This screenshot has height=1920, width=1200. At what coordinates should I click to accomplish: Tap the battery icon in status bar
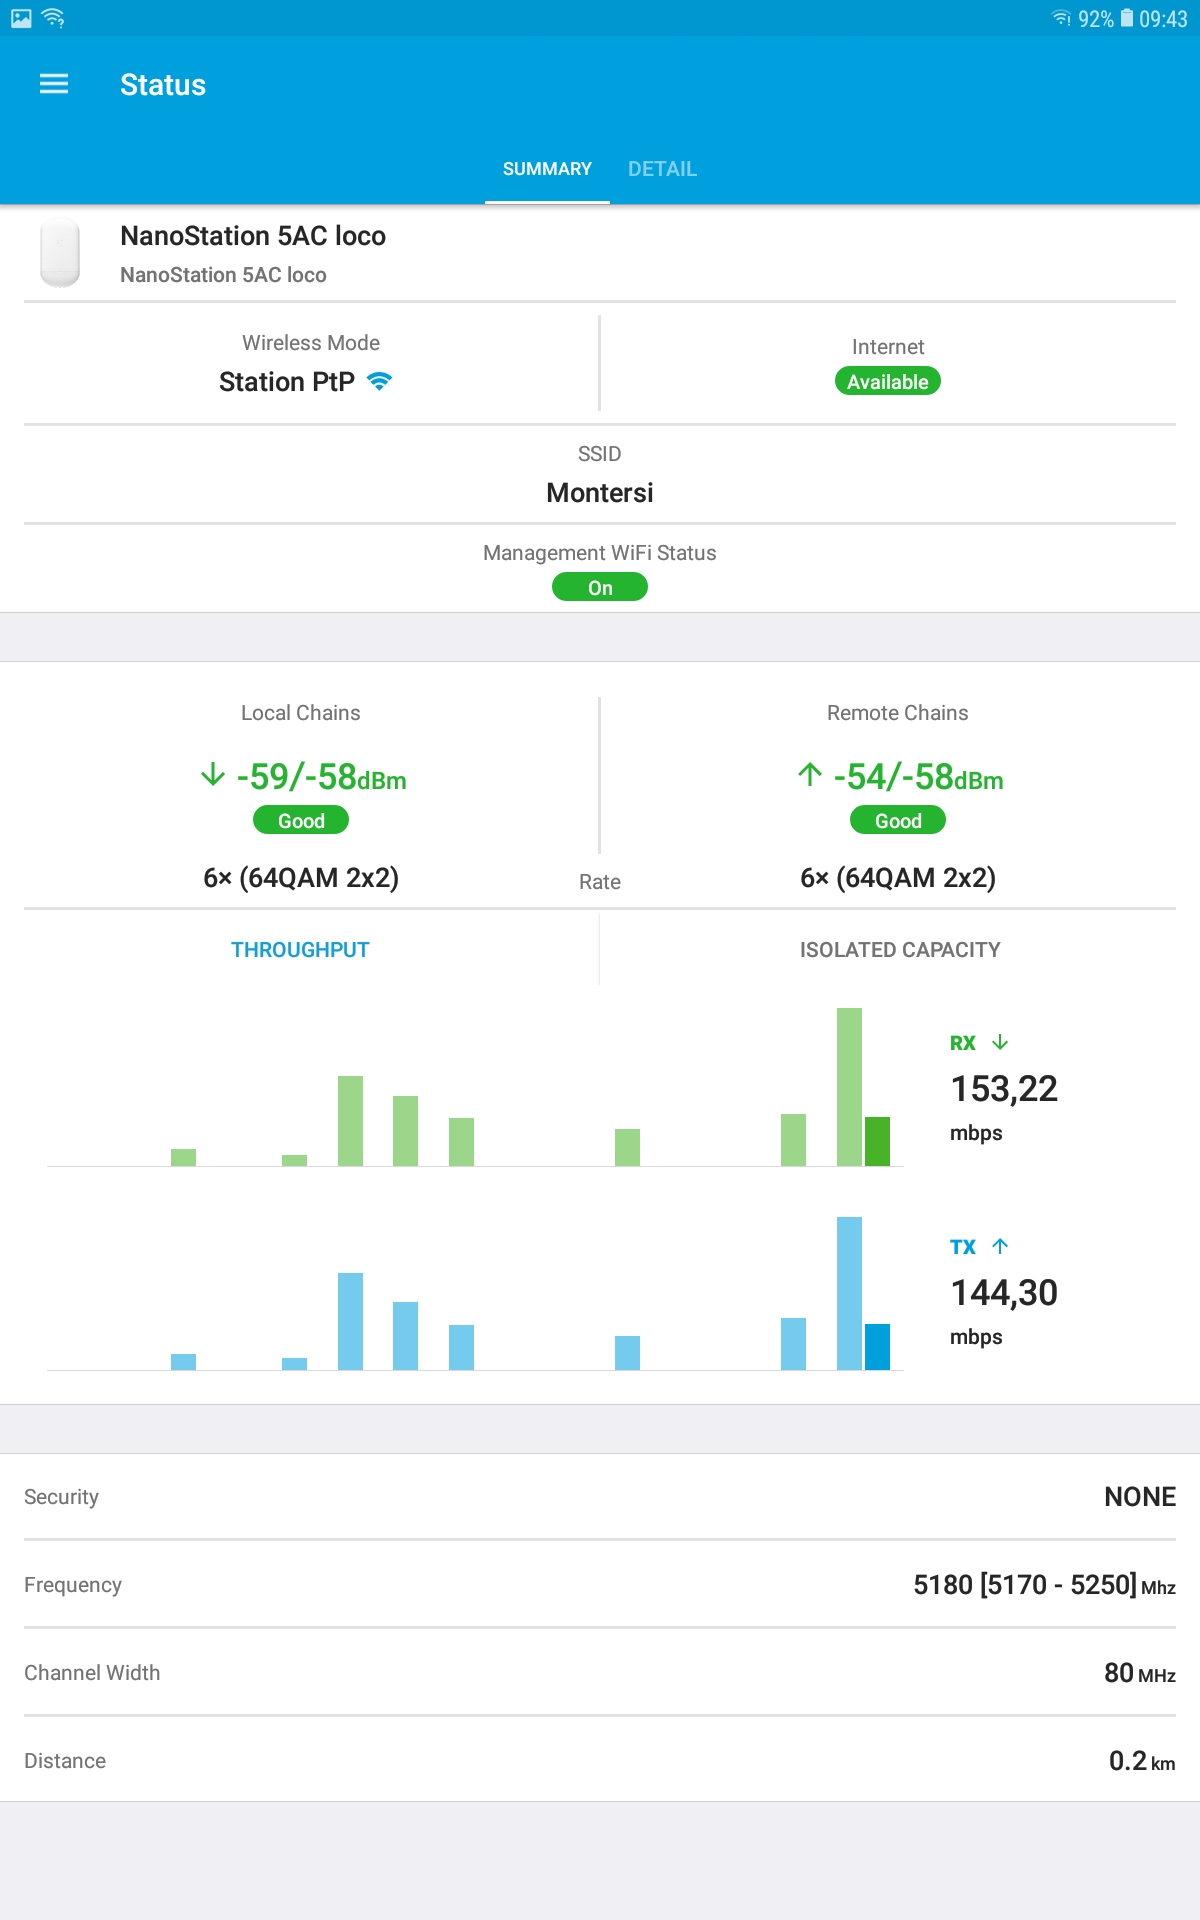tap(1127, 19)
